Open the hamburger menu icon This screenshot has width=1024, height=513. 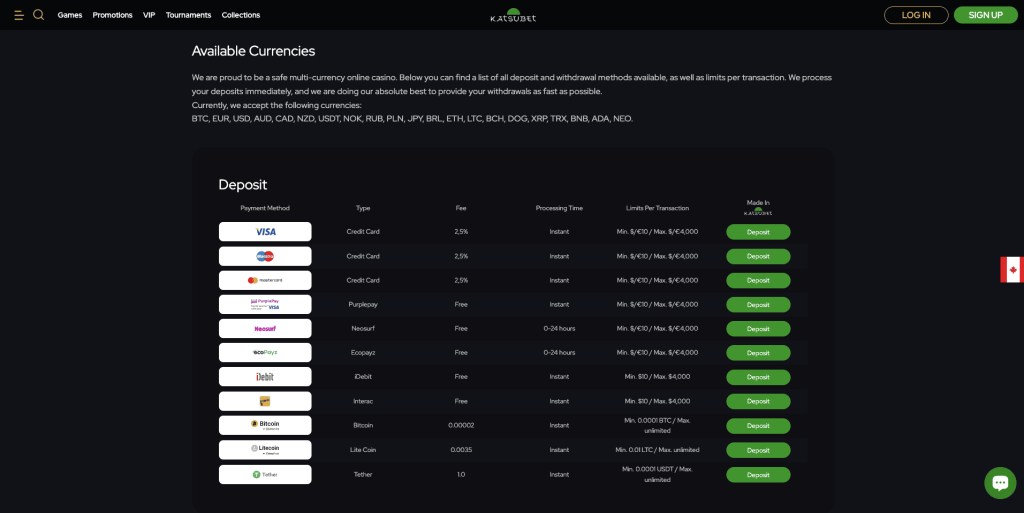point(19,15)
